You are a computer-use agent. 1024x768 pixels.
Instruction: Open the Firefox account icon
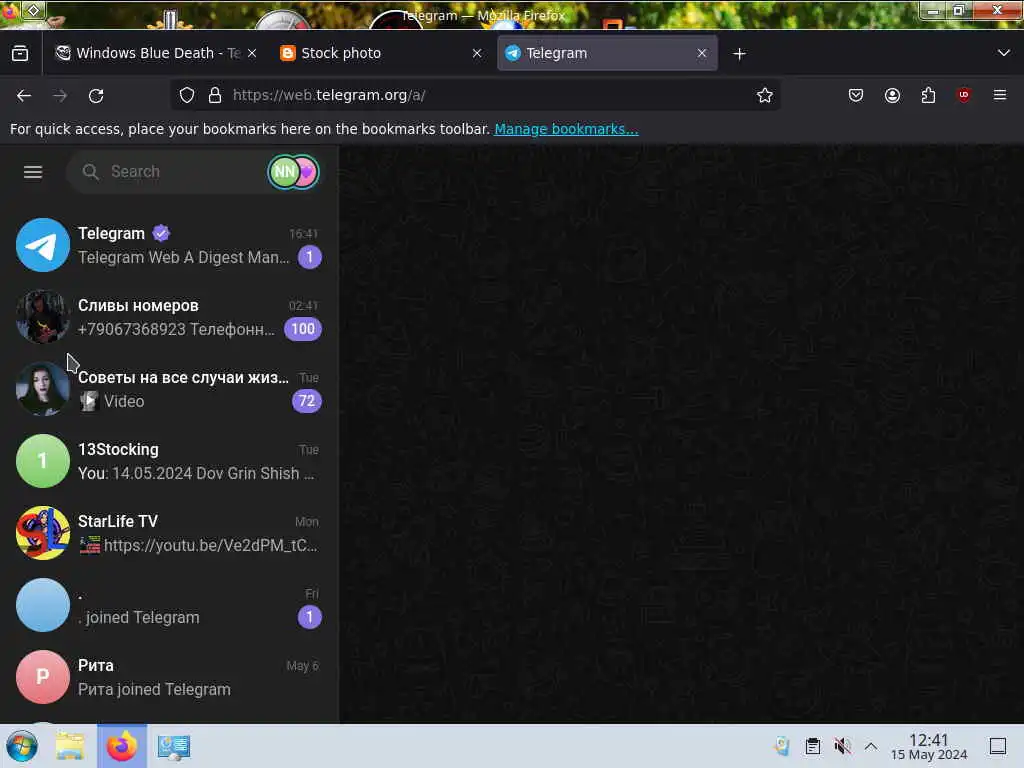coord(892,95)
